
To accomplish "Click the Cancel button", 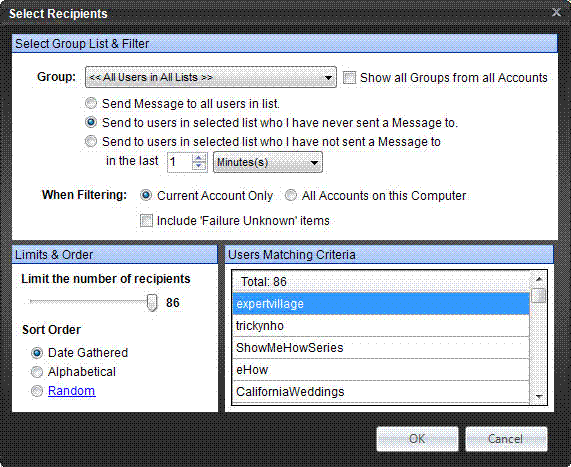I will 506,439.
